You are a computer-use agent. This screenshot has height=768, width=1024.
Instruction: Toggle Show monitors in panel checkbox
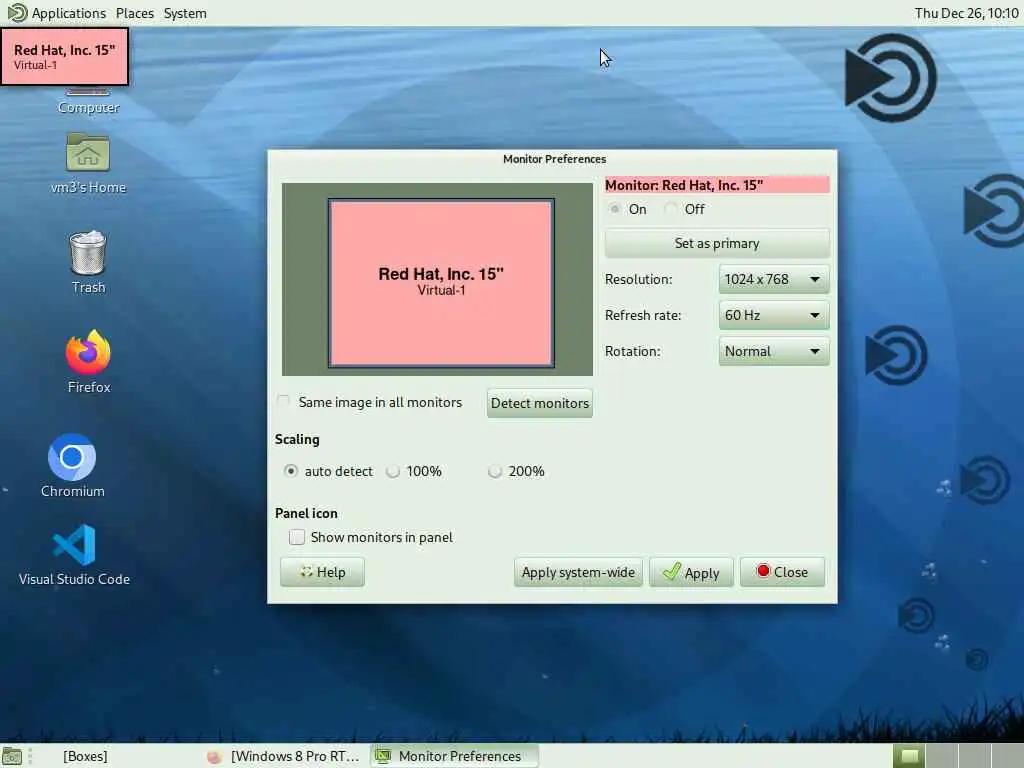[x=297, y=537]
